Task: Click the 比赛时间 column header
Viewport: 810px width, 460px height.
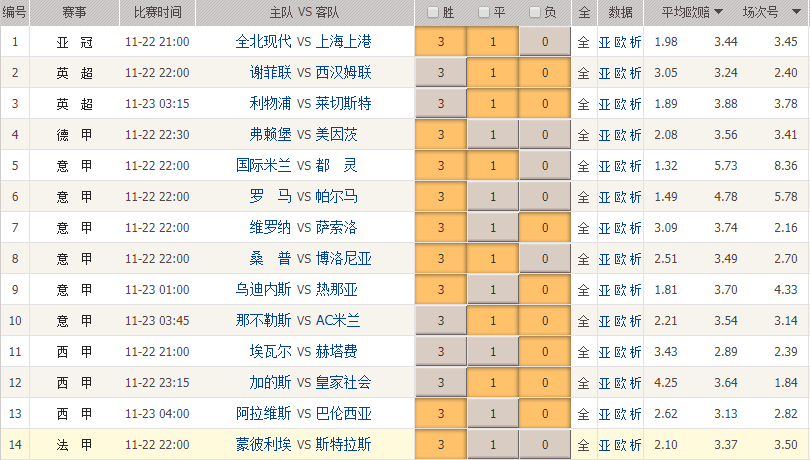Action: coord(158,12)
